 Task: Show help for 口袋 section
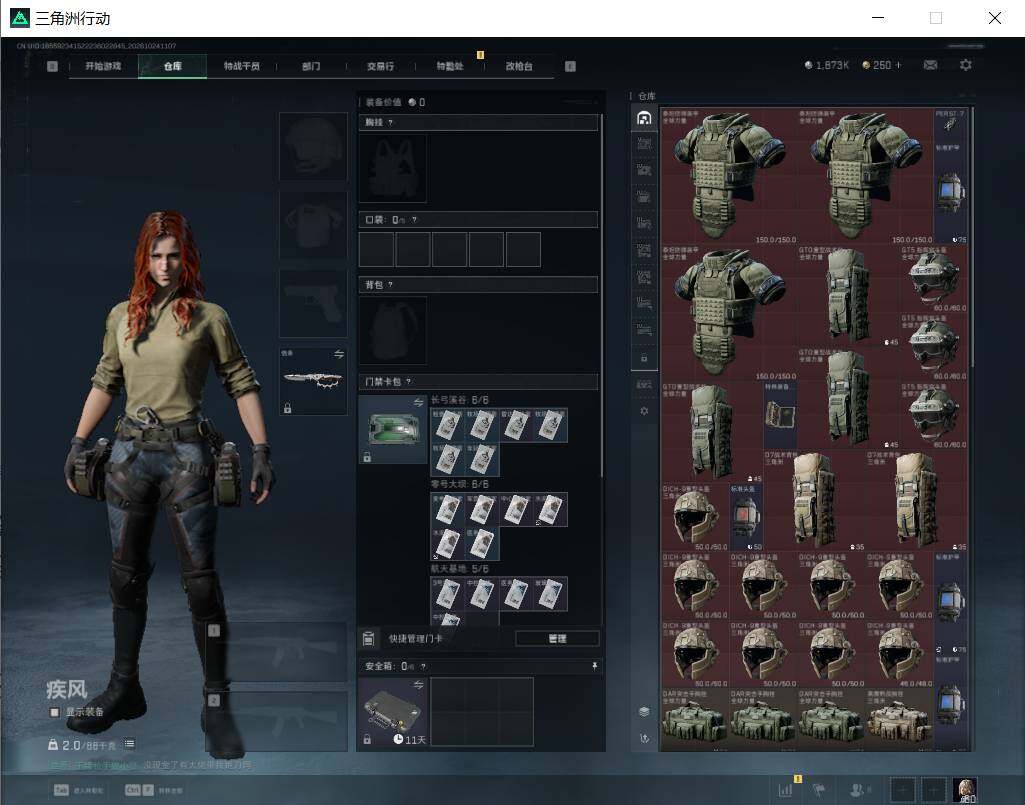414,220
